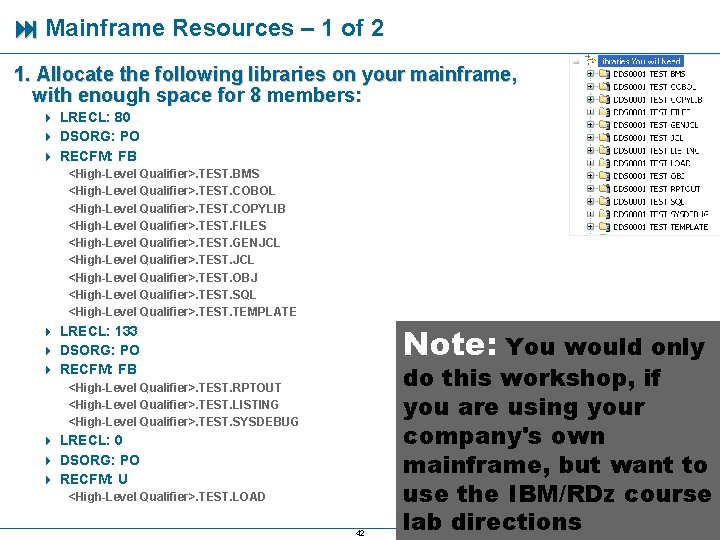This screenshot has height=540, width=720.
Task: Click the 'LRECL: 0' bullet text
Action: tap(91, 440)
